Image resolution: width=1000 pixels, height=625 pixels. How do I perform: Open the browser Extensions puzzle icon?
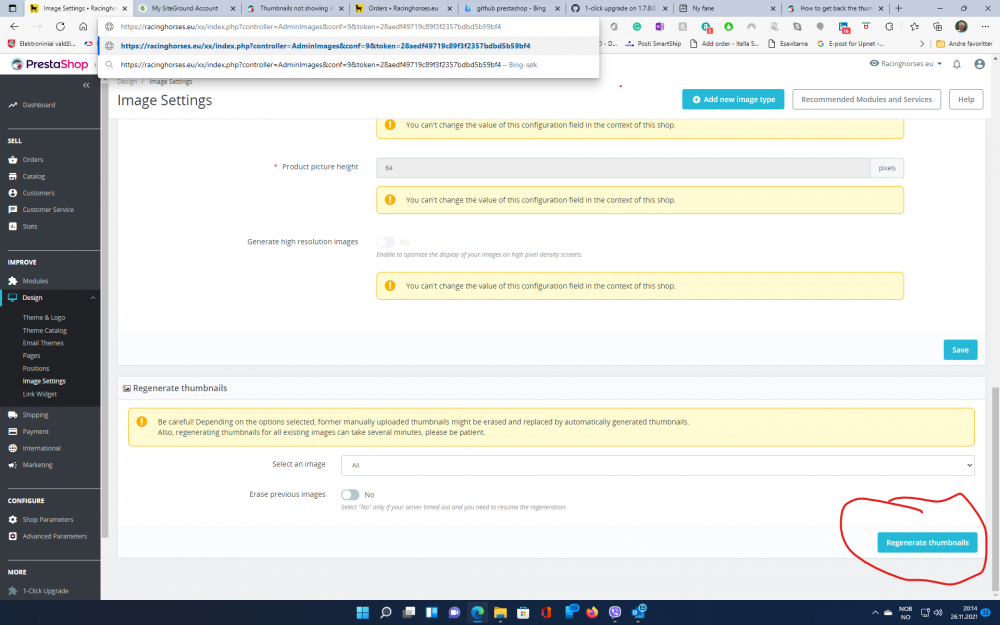click(889, 26)
